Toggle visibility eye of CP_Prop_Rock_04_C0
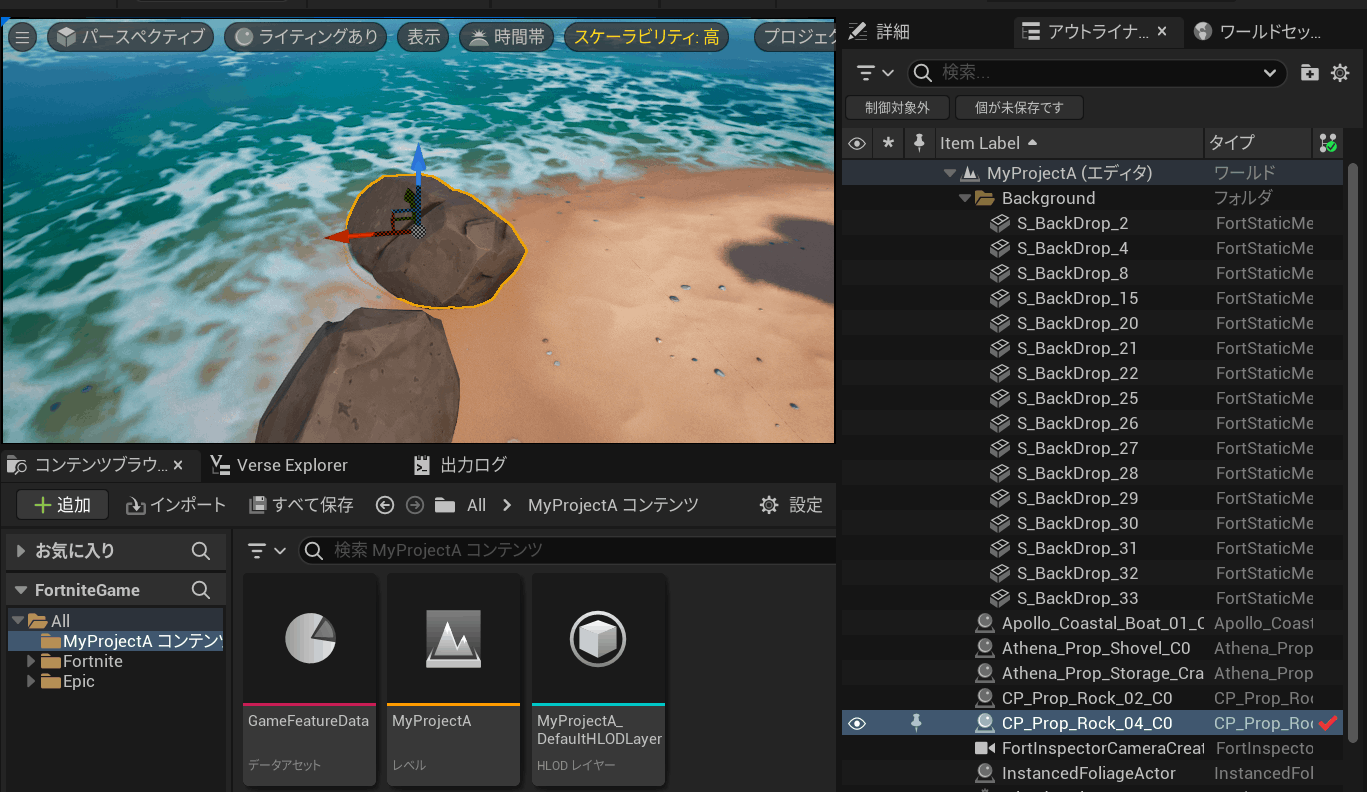The width and height of the screenshot is (1367, 792). (x=857, y=723)
